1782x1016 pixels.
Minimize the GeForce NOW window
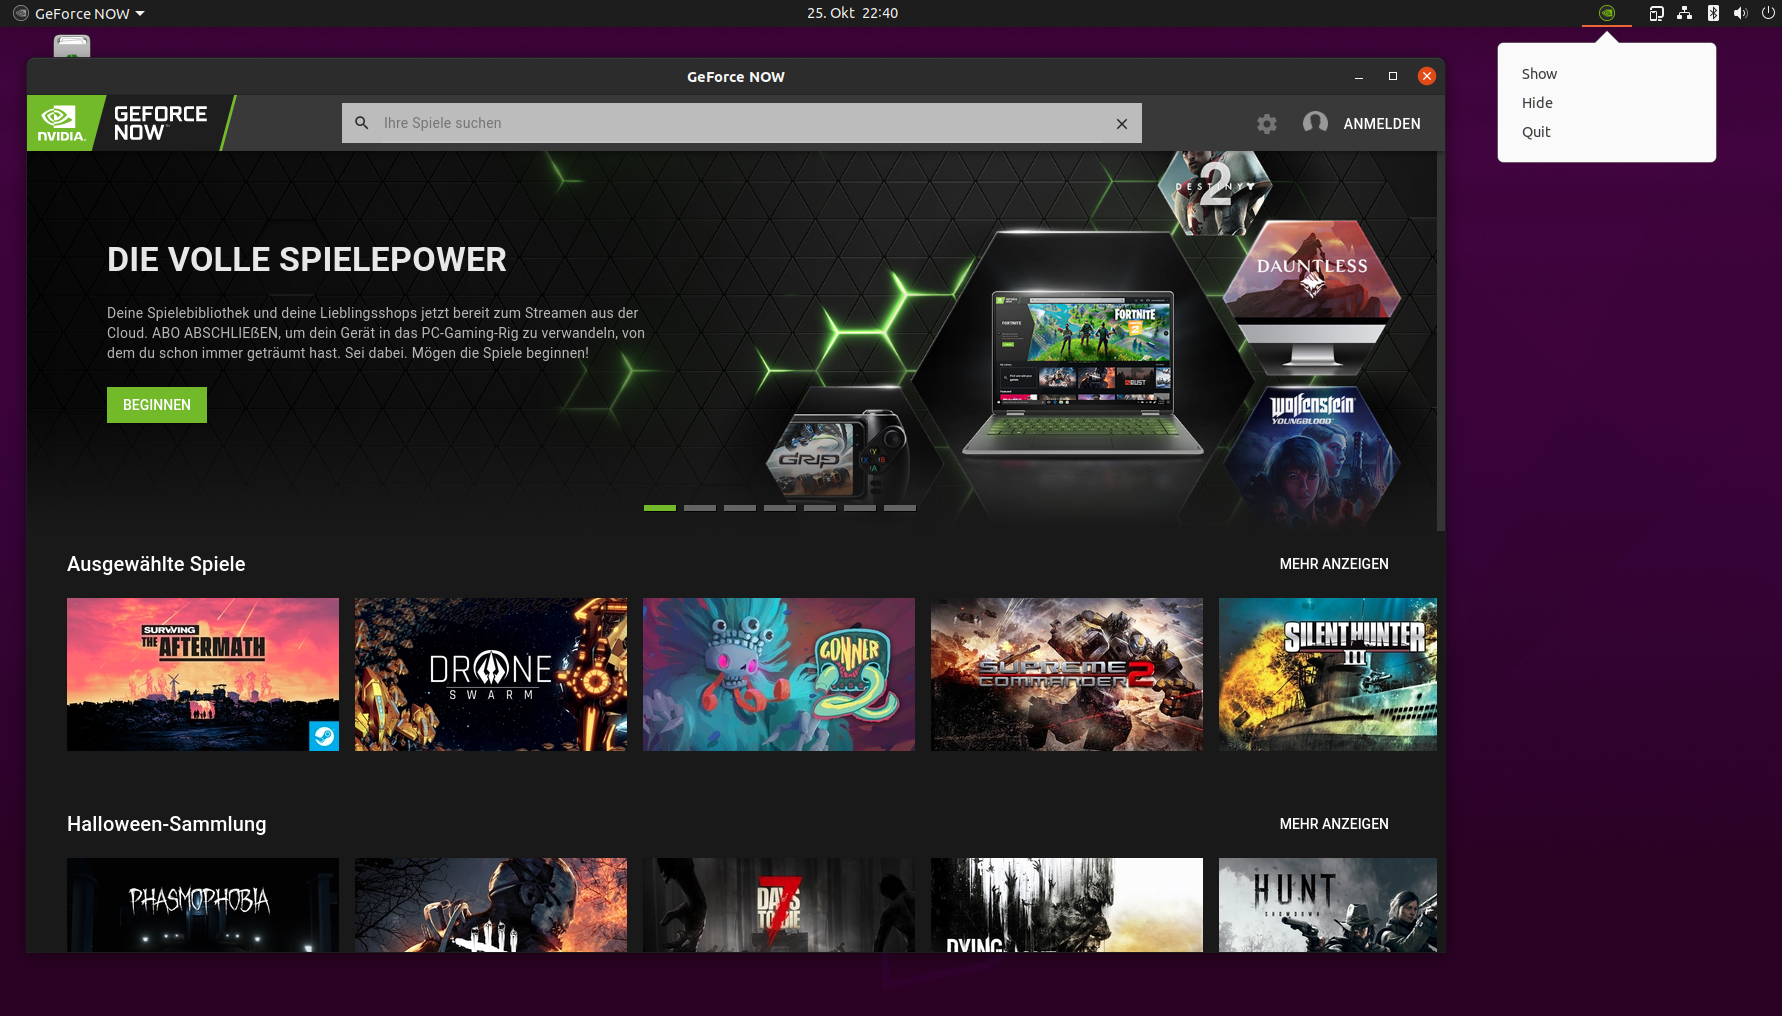tap(1359, 76)
